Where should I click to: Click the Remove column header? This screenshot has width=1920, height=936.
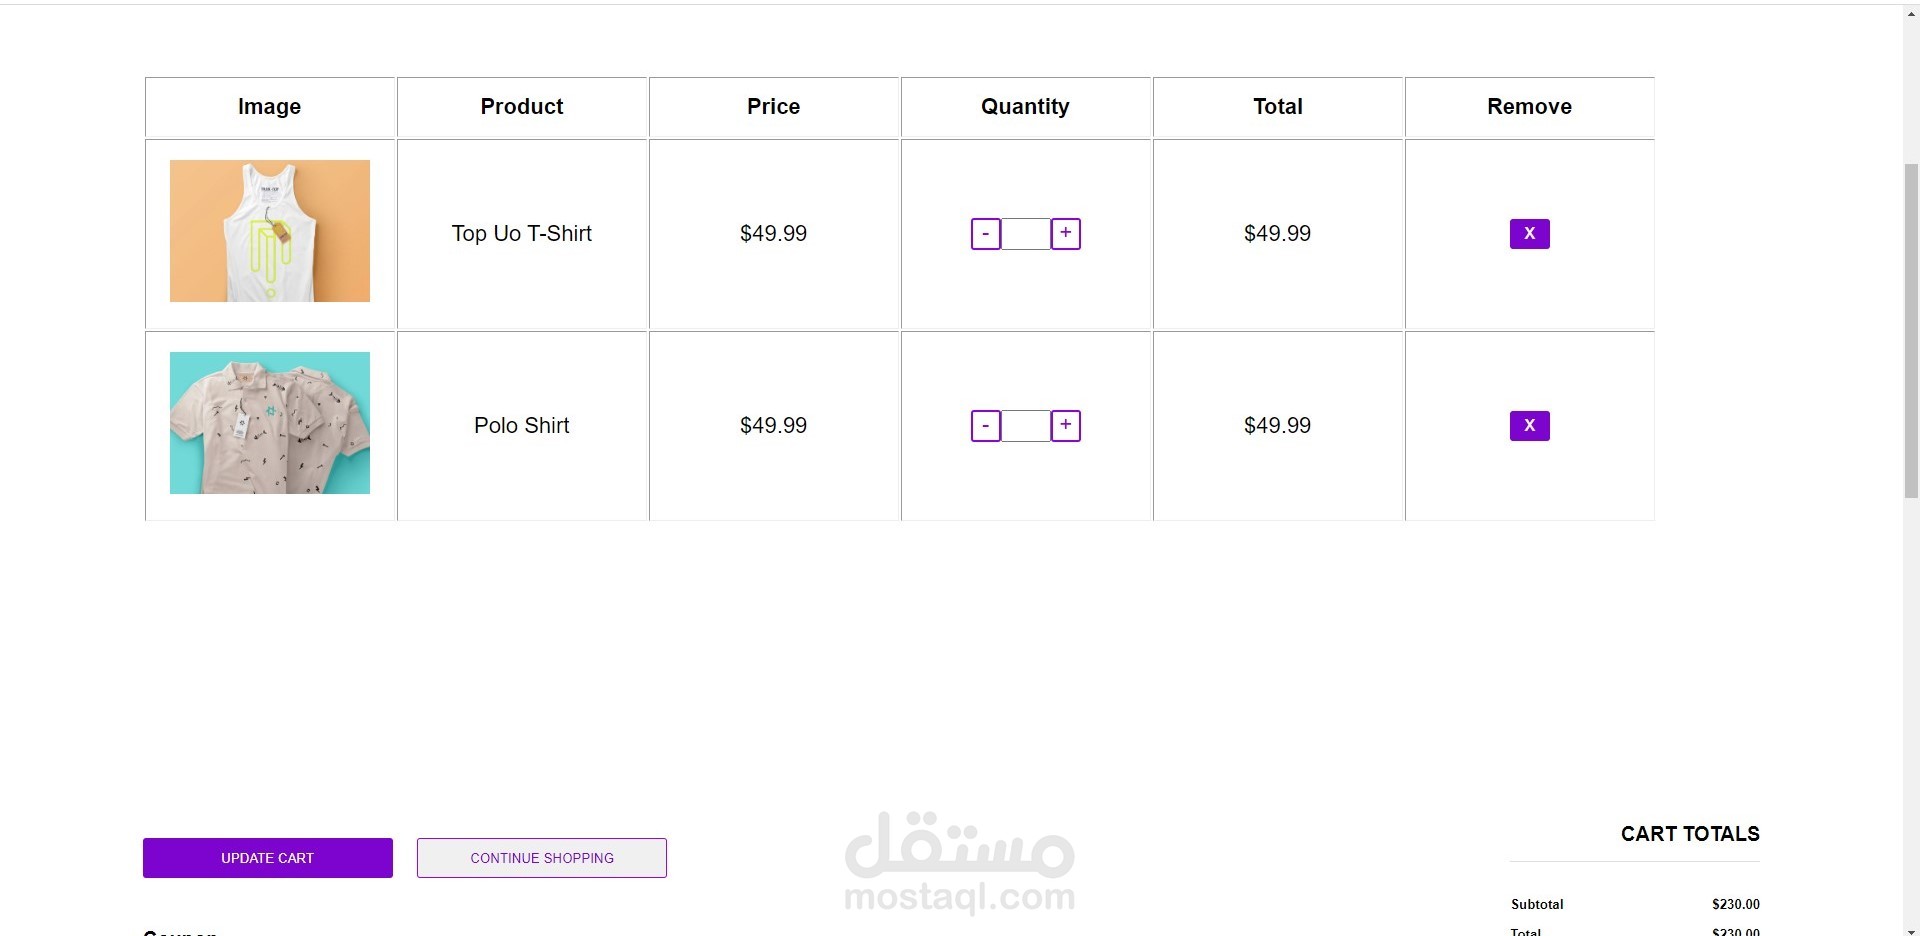pyautogui.click(x=1529, y=107)
